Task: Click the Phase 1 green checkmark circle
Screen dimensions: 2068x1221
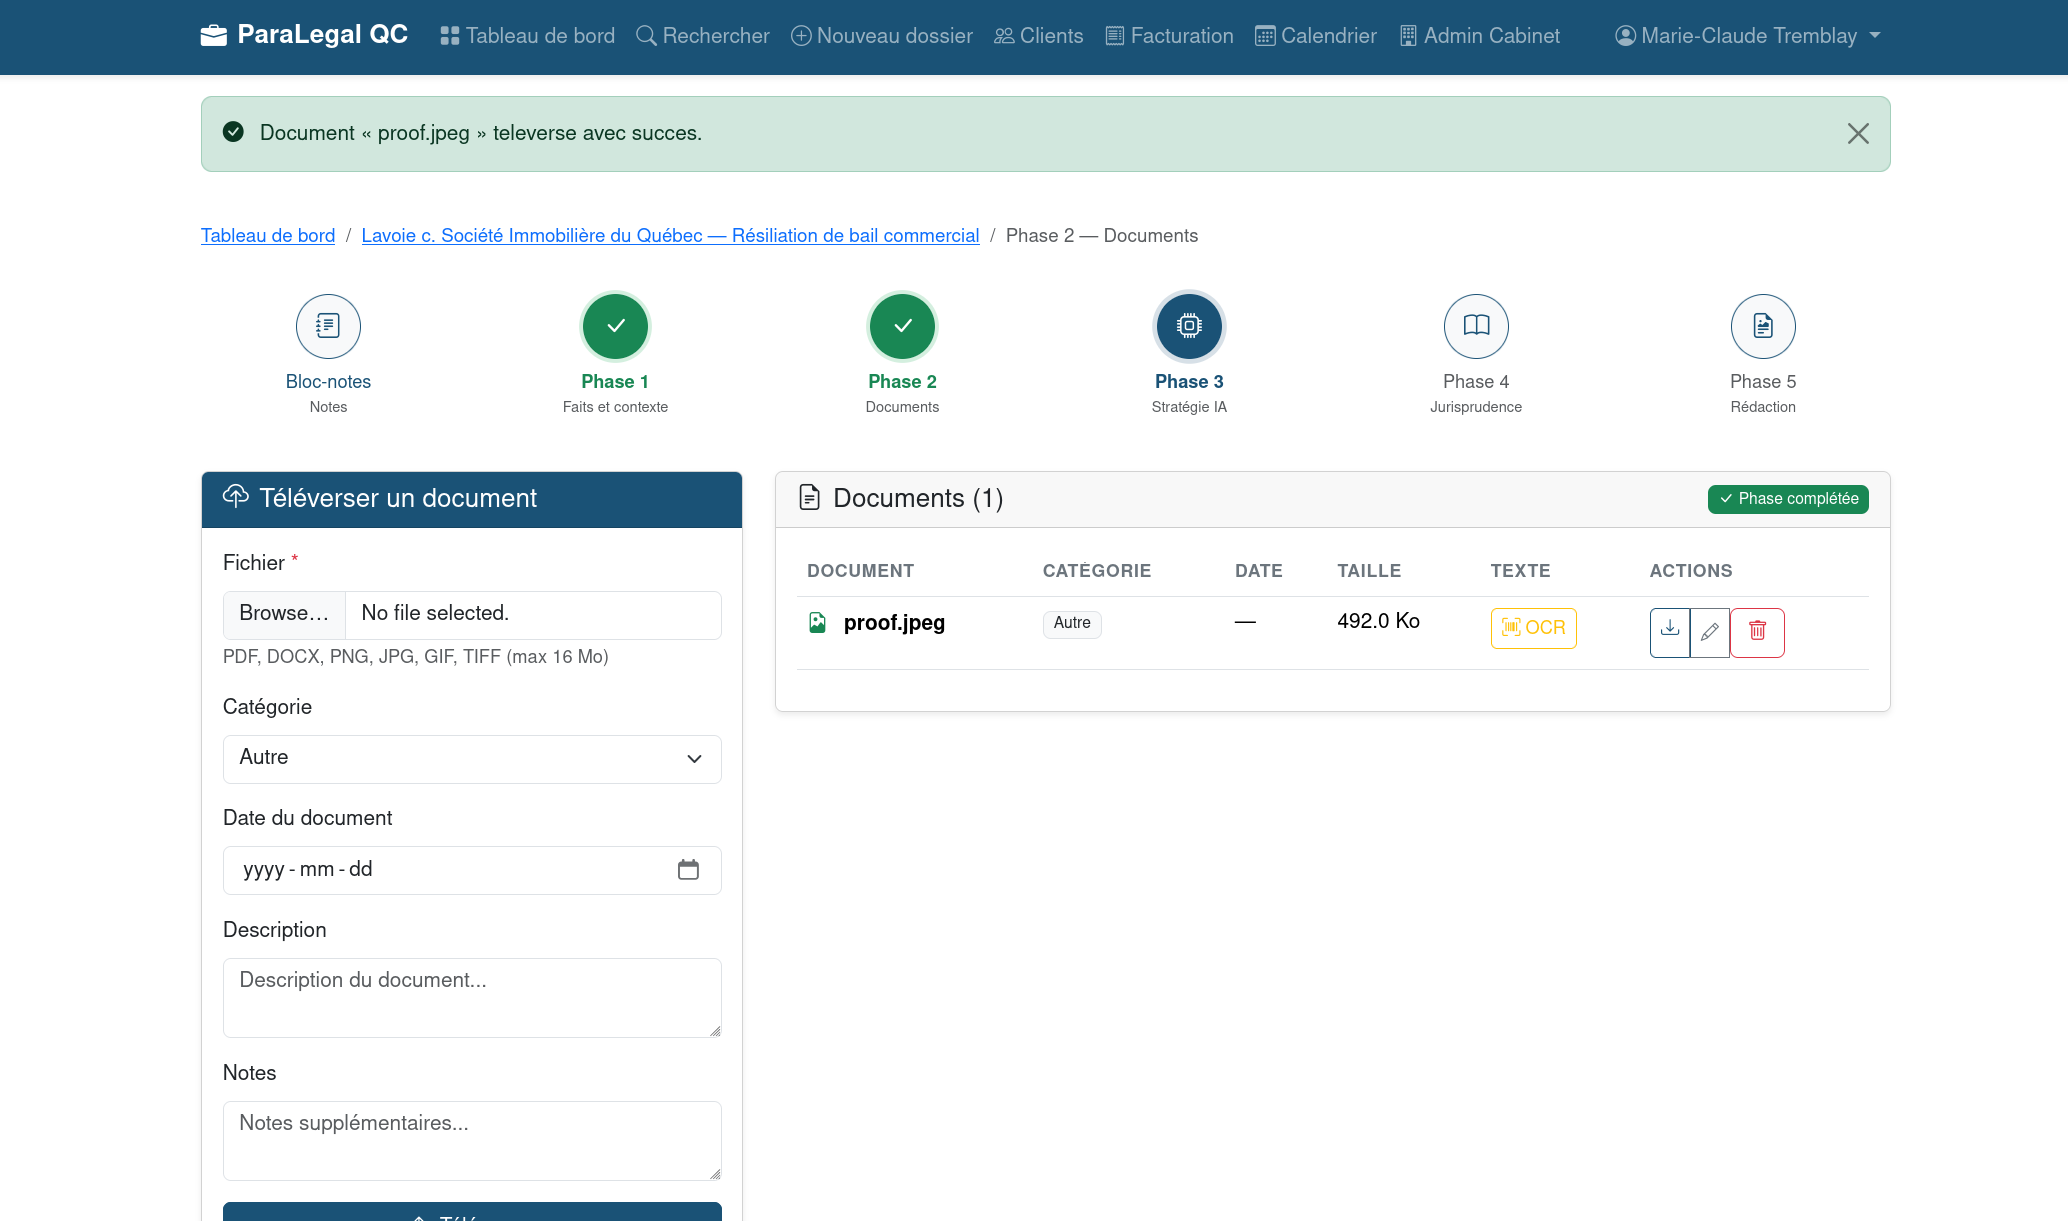Action: (x=615, y=326)
